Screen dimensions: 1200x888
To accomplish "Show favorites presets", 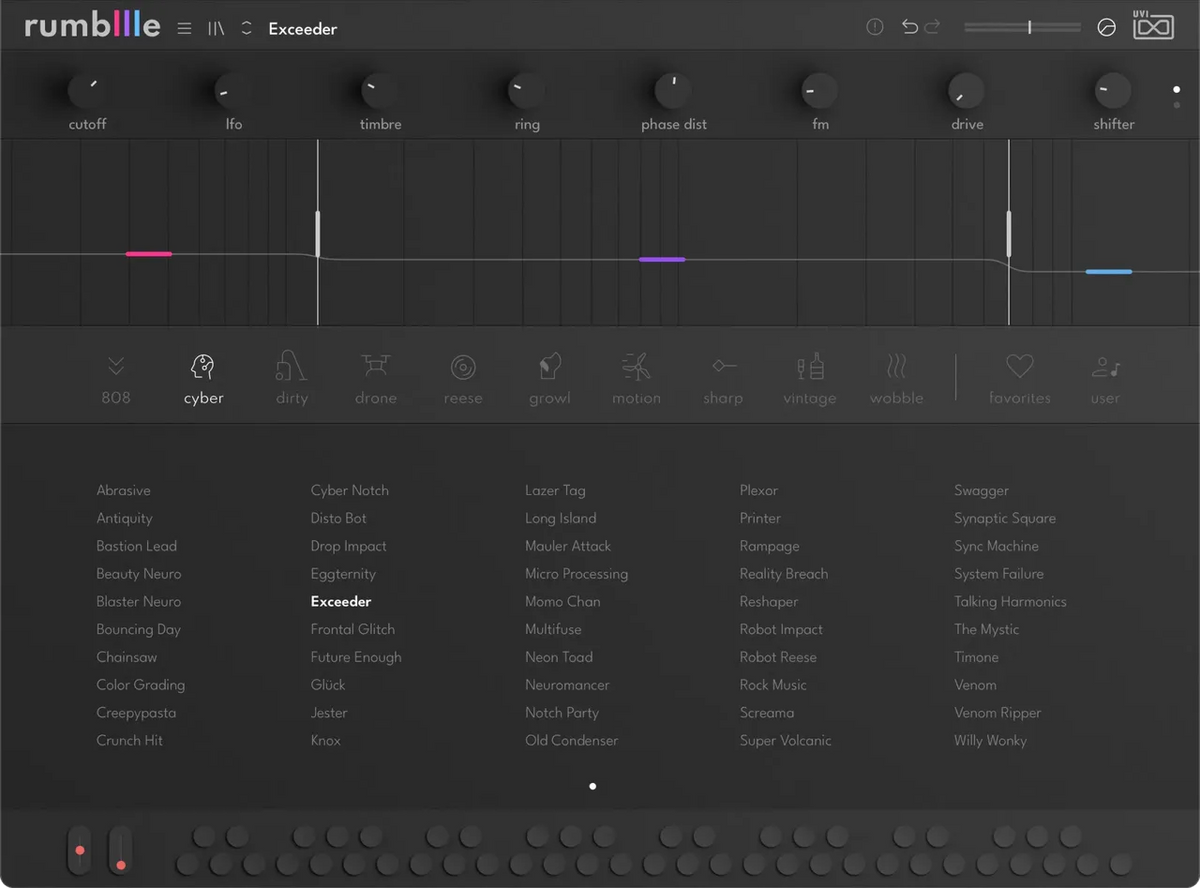I will (1019, 379).
